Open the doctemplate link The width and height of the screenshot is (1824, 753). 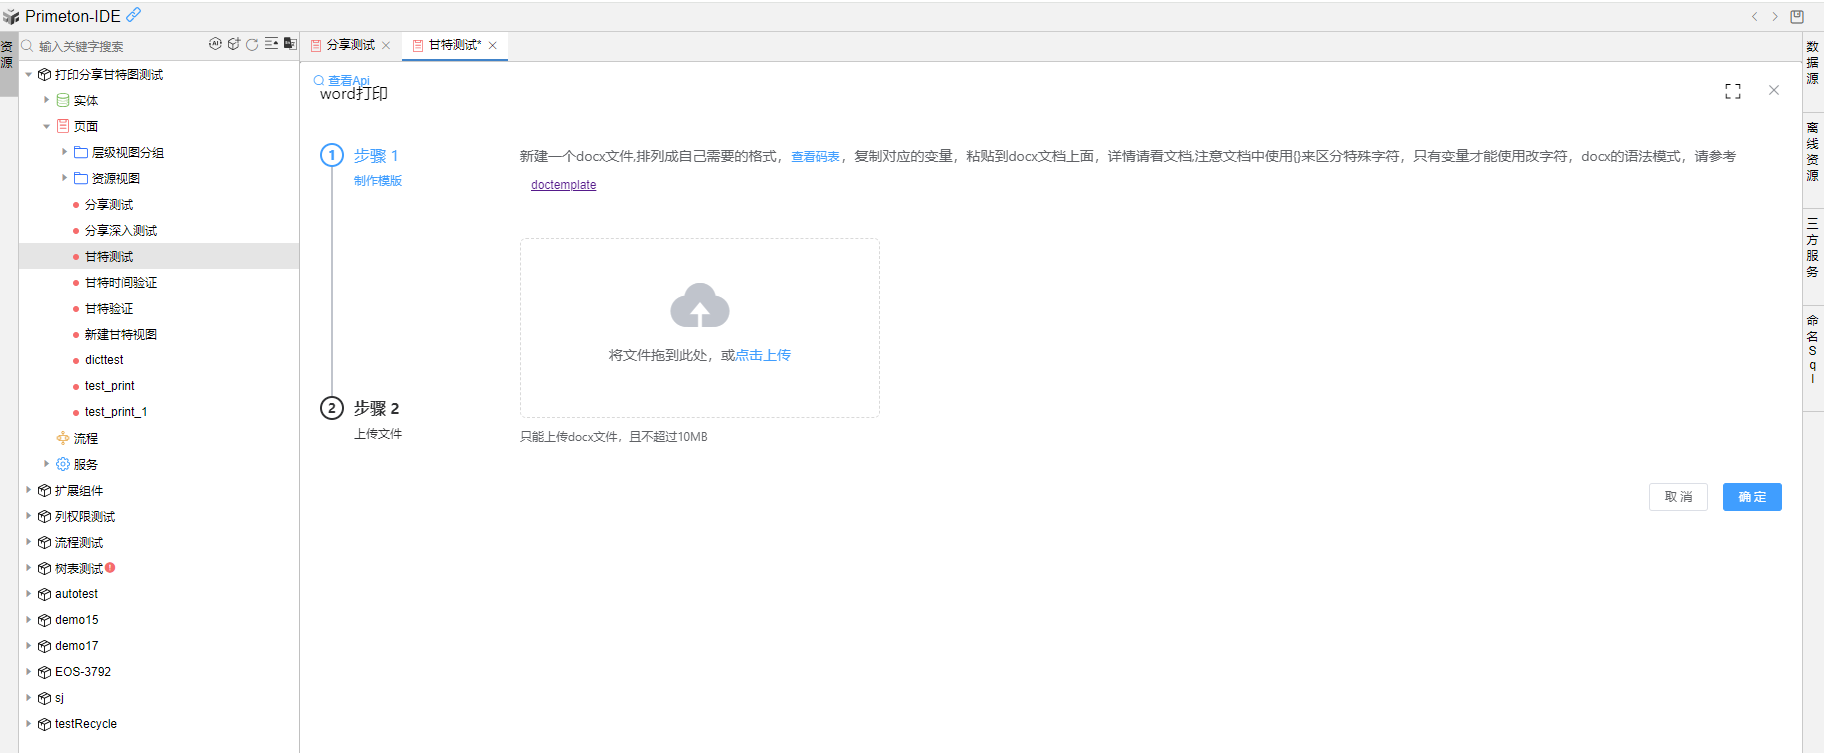563,185
